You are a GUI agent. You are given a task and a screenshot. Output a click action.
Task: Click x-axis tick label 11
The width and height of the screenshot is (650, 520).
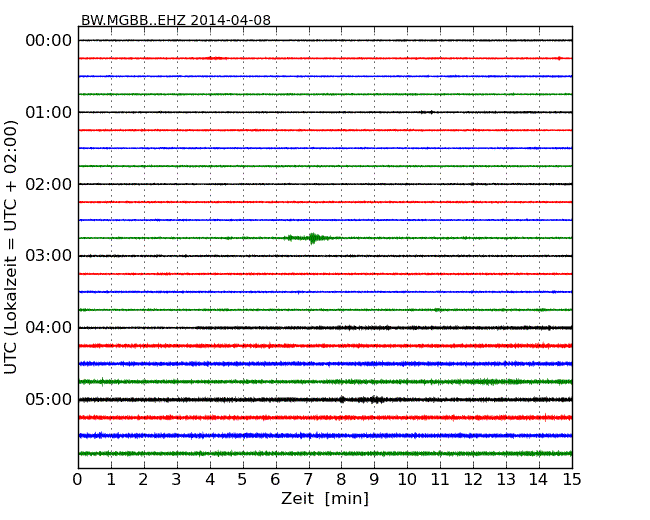440,480
